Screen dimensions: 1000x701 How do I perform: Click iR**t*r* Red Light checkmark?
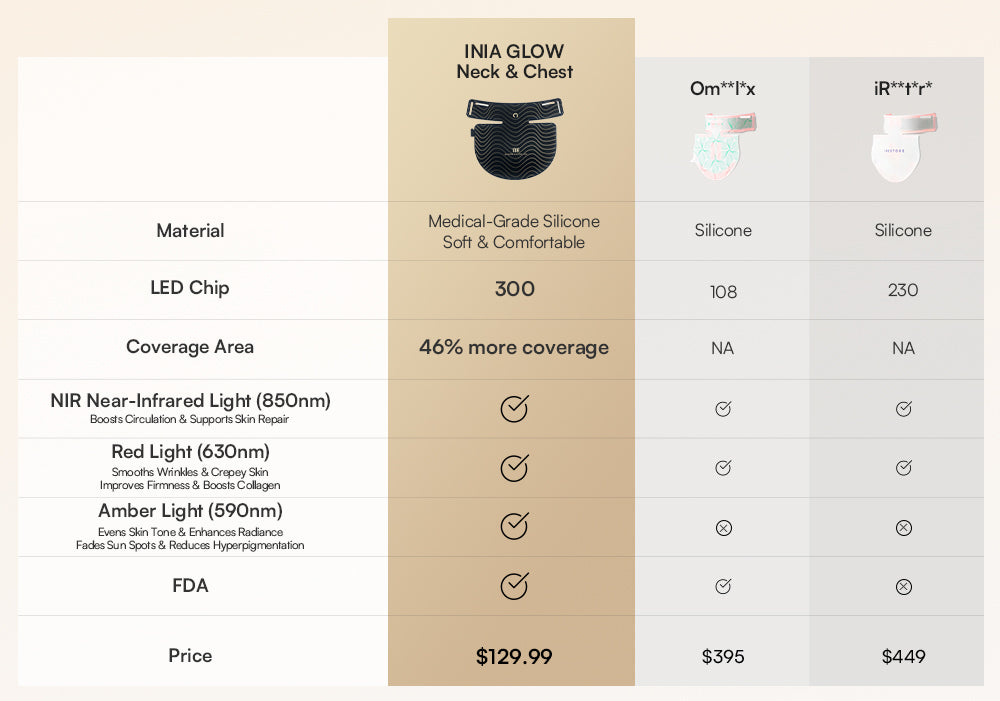[x=904, y=468]
